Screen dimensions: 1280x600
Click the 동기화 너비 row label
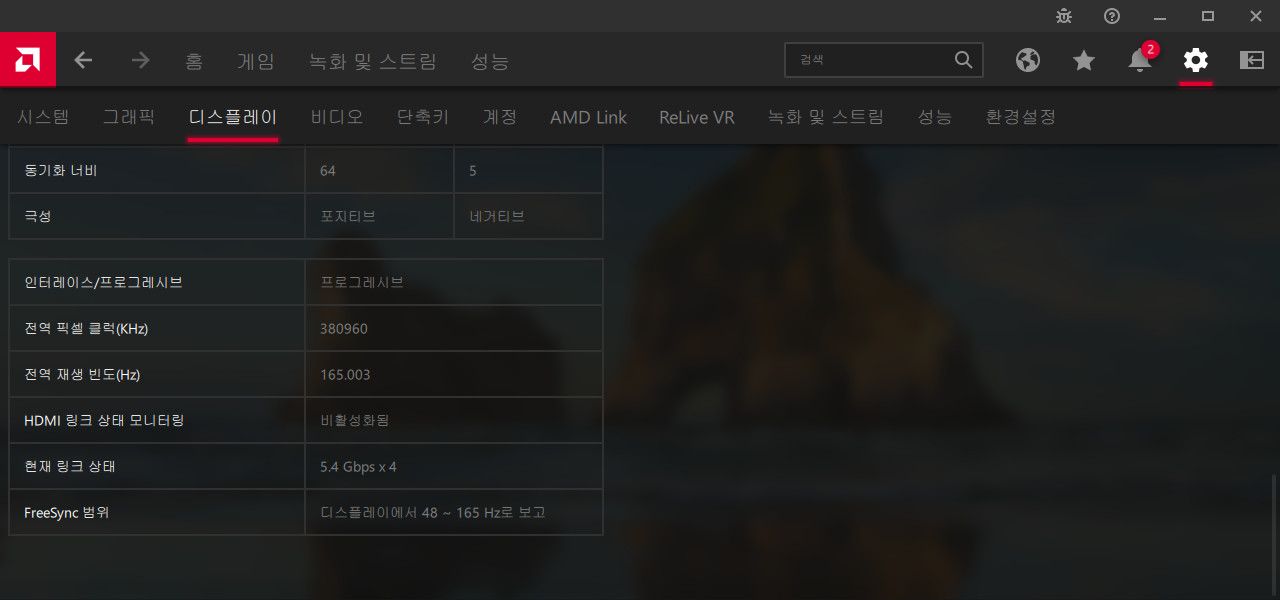pos(60,171)
